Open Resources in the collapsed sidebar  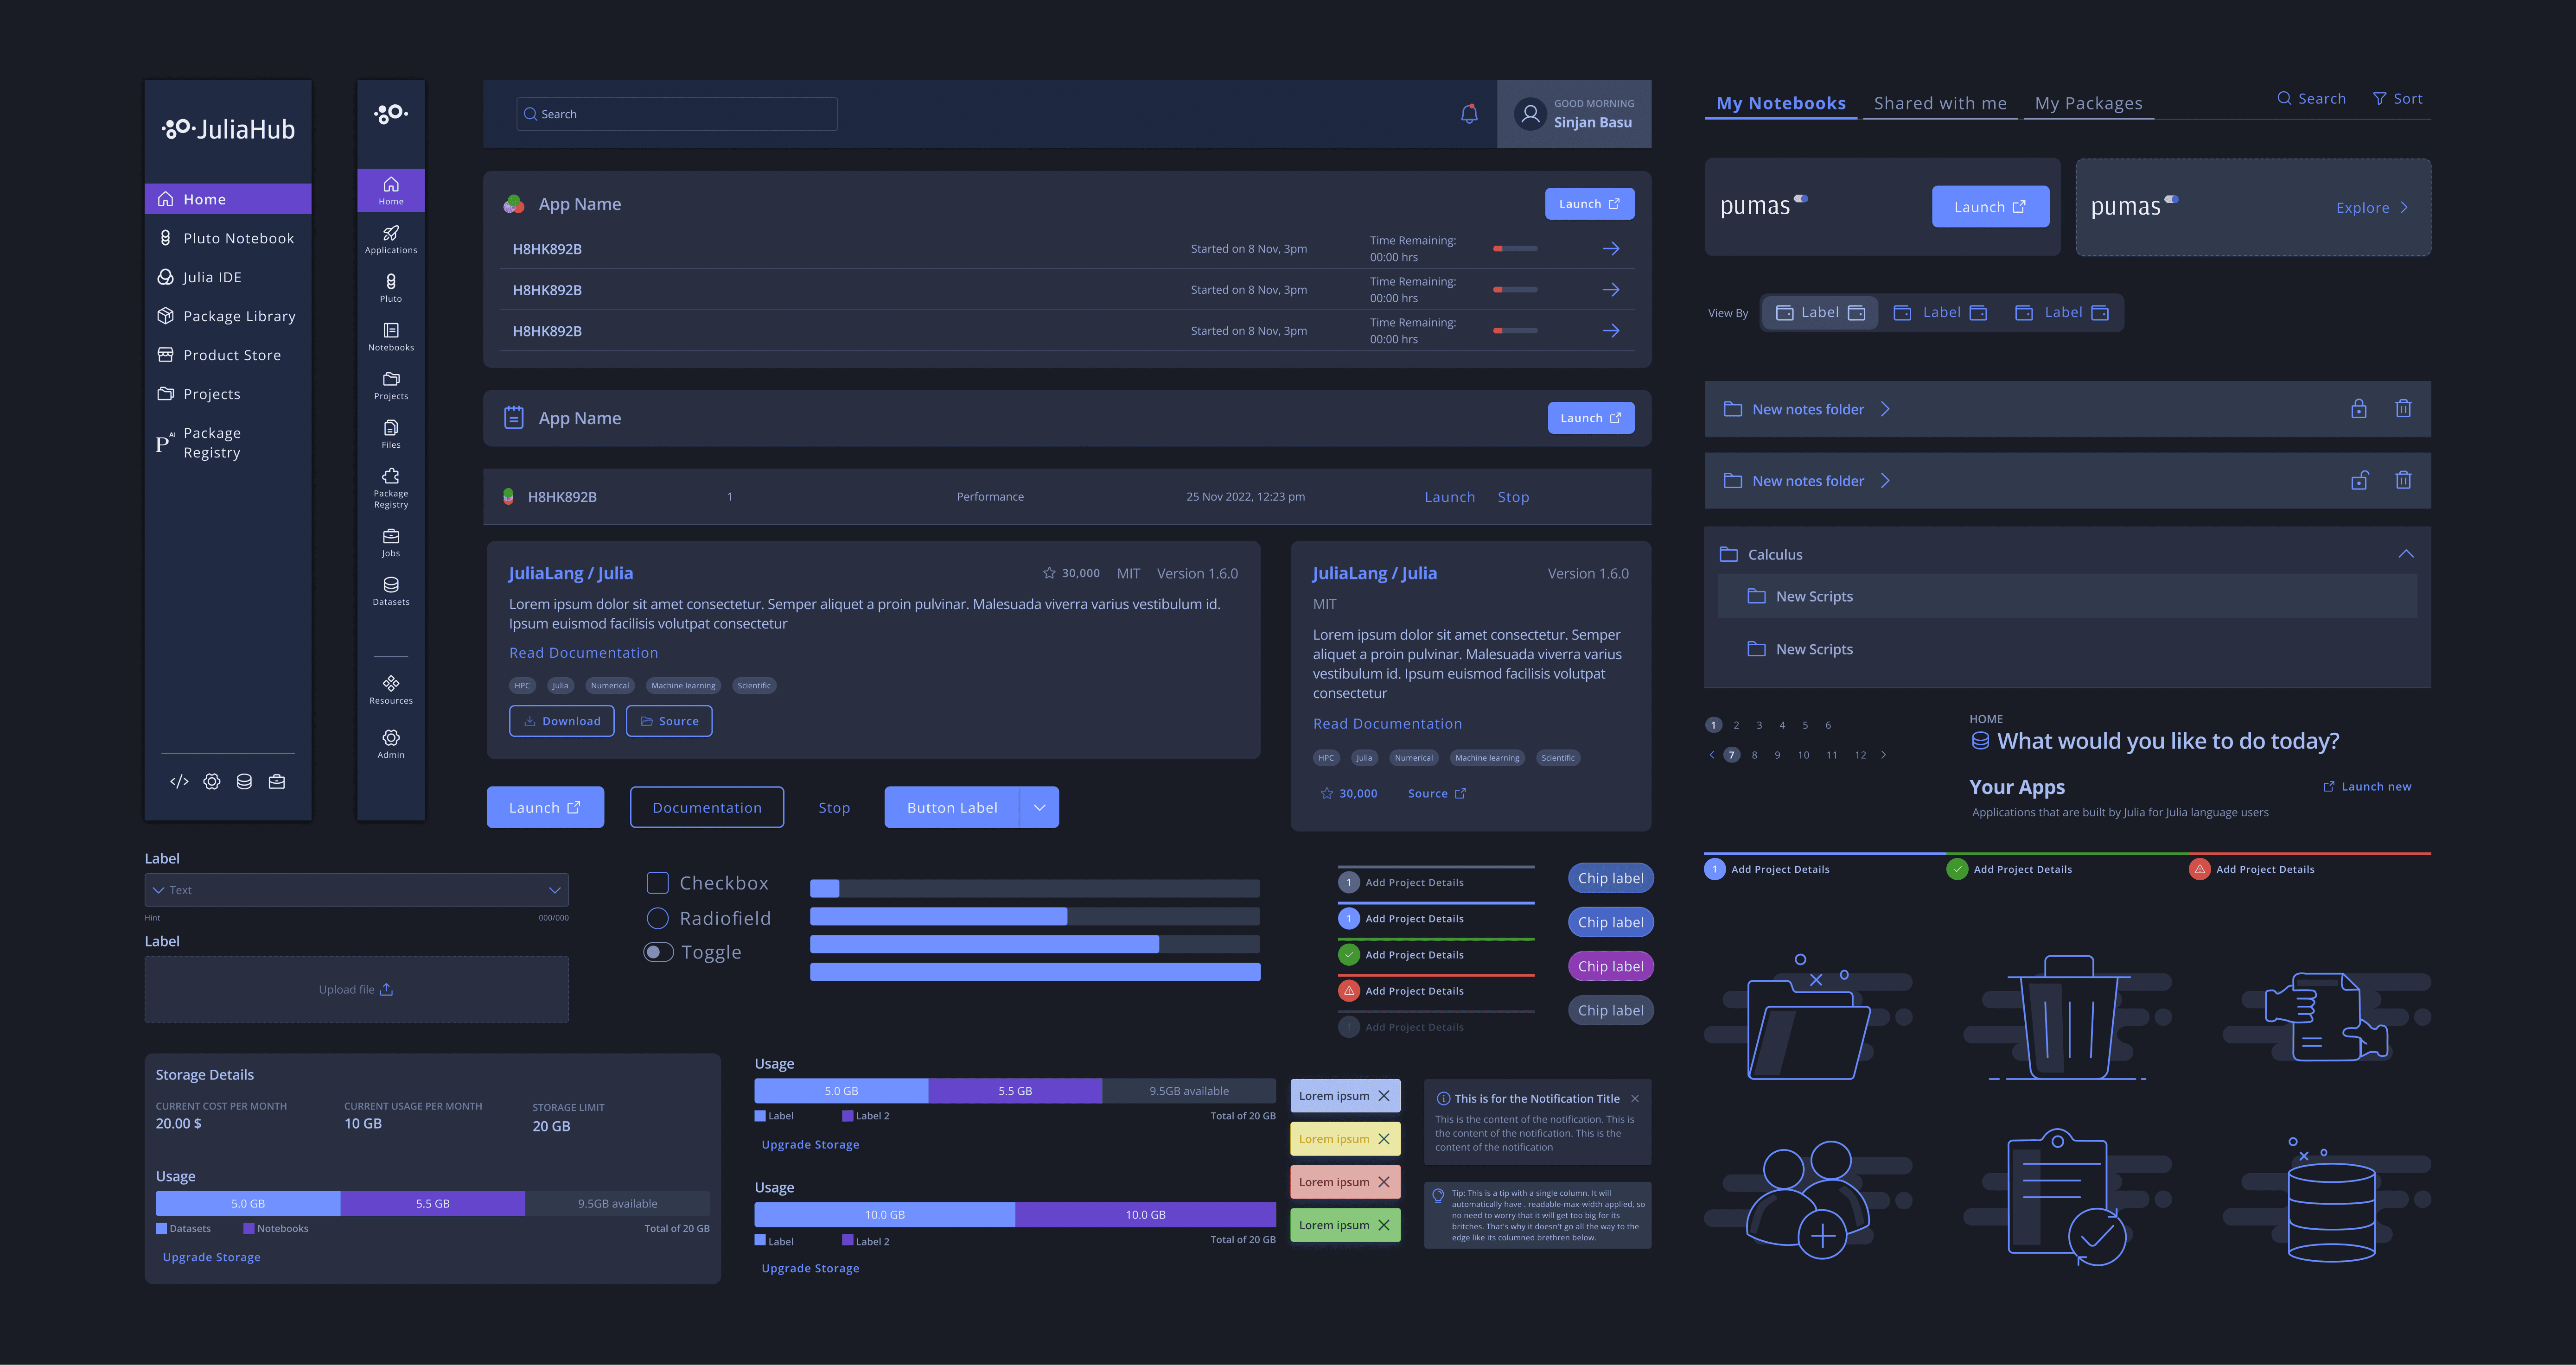tap(391, 689)
